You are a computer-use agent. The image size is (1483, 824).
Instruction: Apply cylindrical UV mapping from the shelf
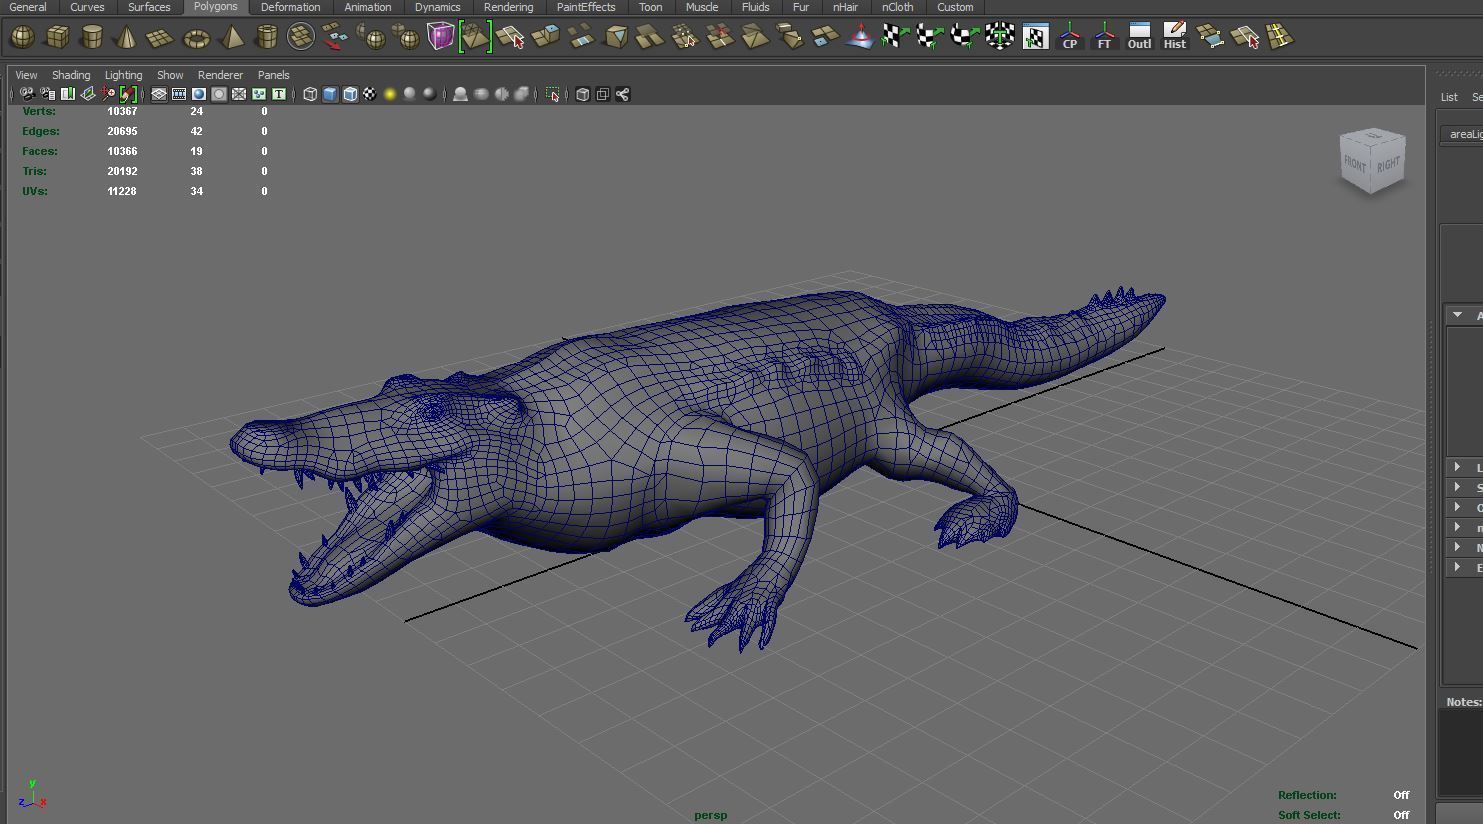tap(928, 38)
